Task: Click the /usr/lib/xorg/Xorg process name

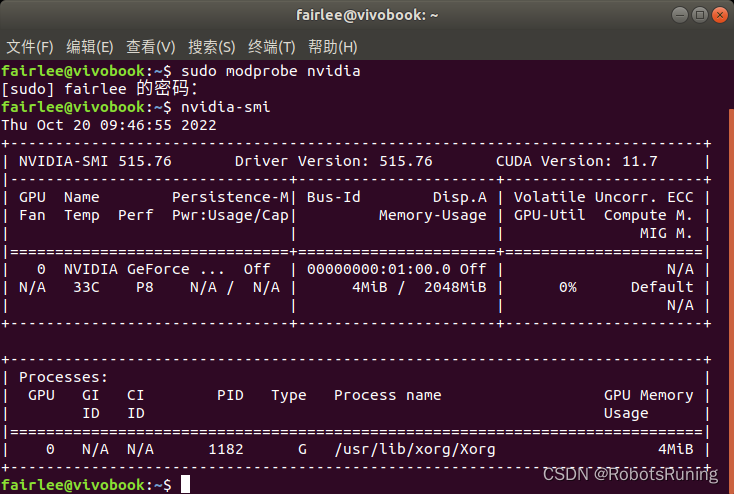Action: [414, 449]
